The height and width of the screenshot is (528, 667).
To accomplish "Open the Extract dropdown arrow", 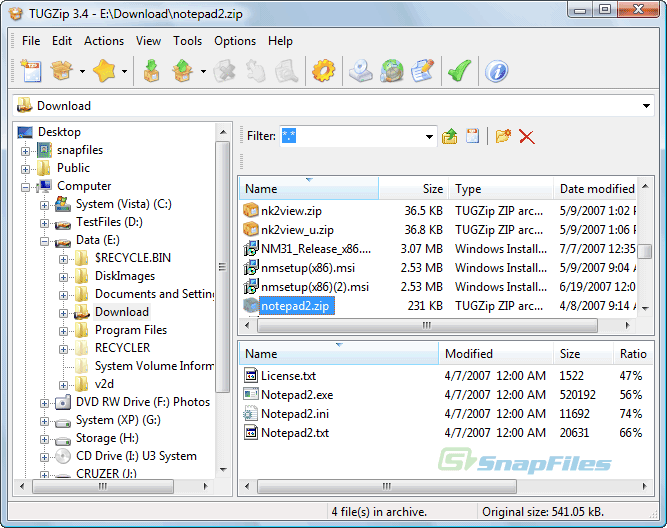I will point(203,71).
